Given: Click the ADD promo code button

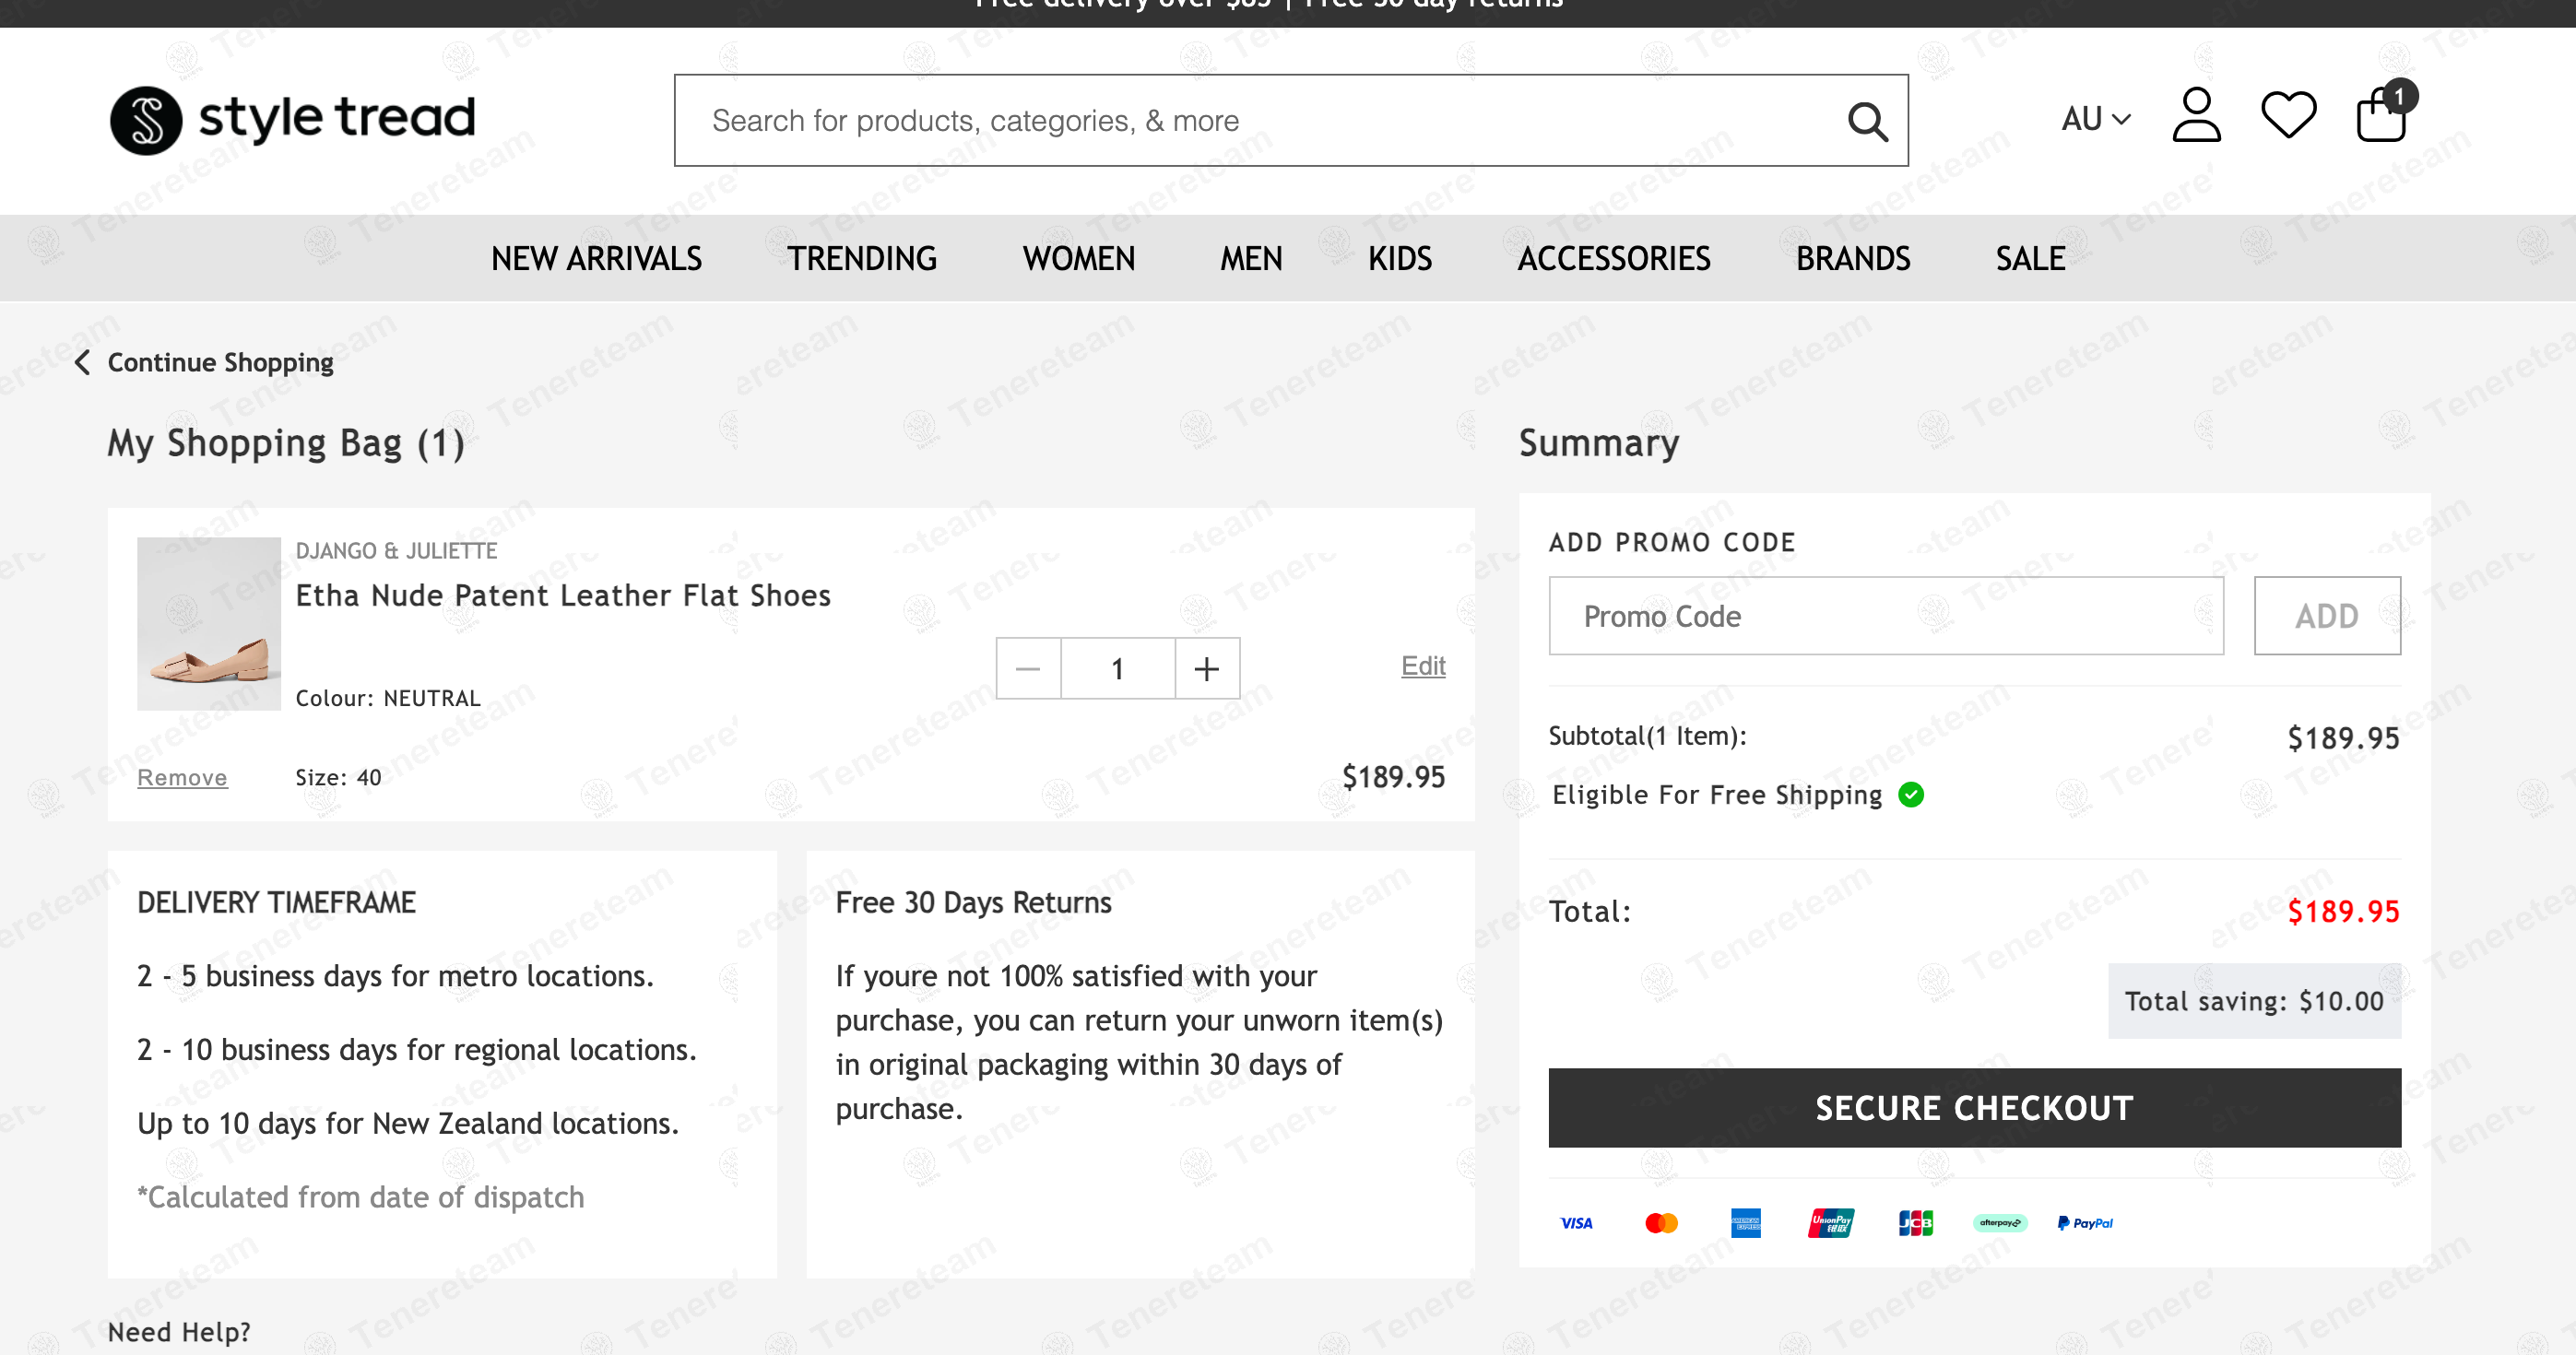Looking at the screenshot, I should coord(2326,615).
